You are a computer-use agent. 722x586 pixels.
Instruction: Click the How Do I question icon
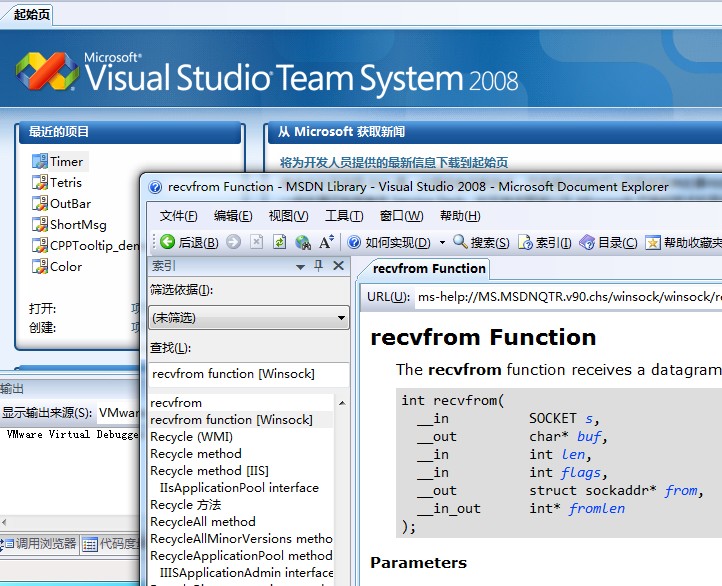(x=354, y=242)
